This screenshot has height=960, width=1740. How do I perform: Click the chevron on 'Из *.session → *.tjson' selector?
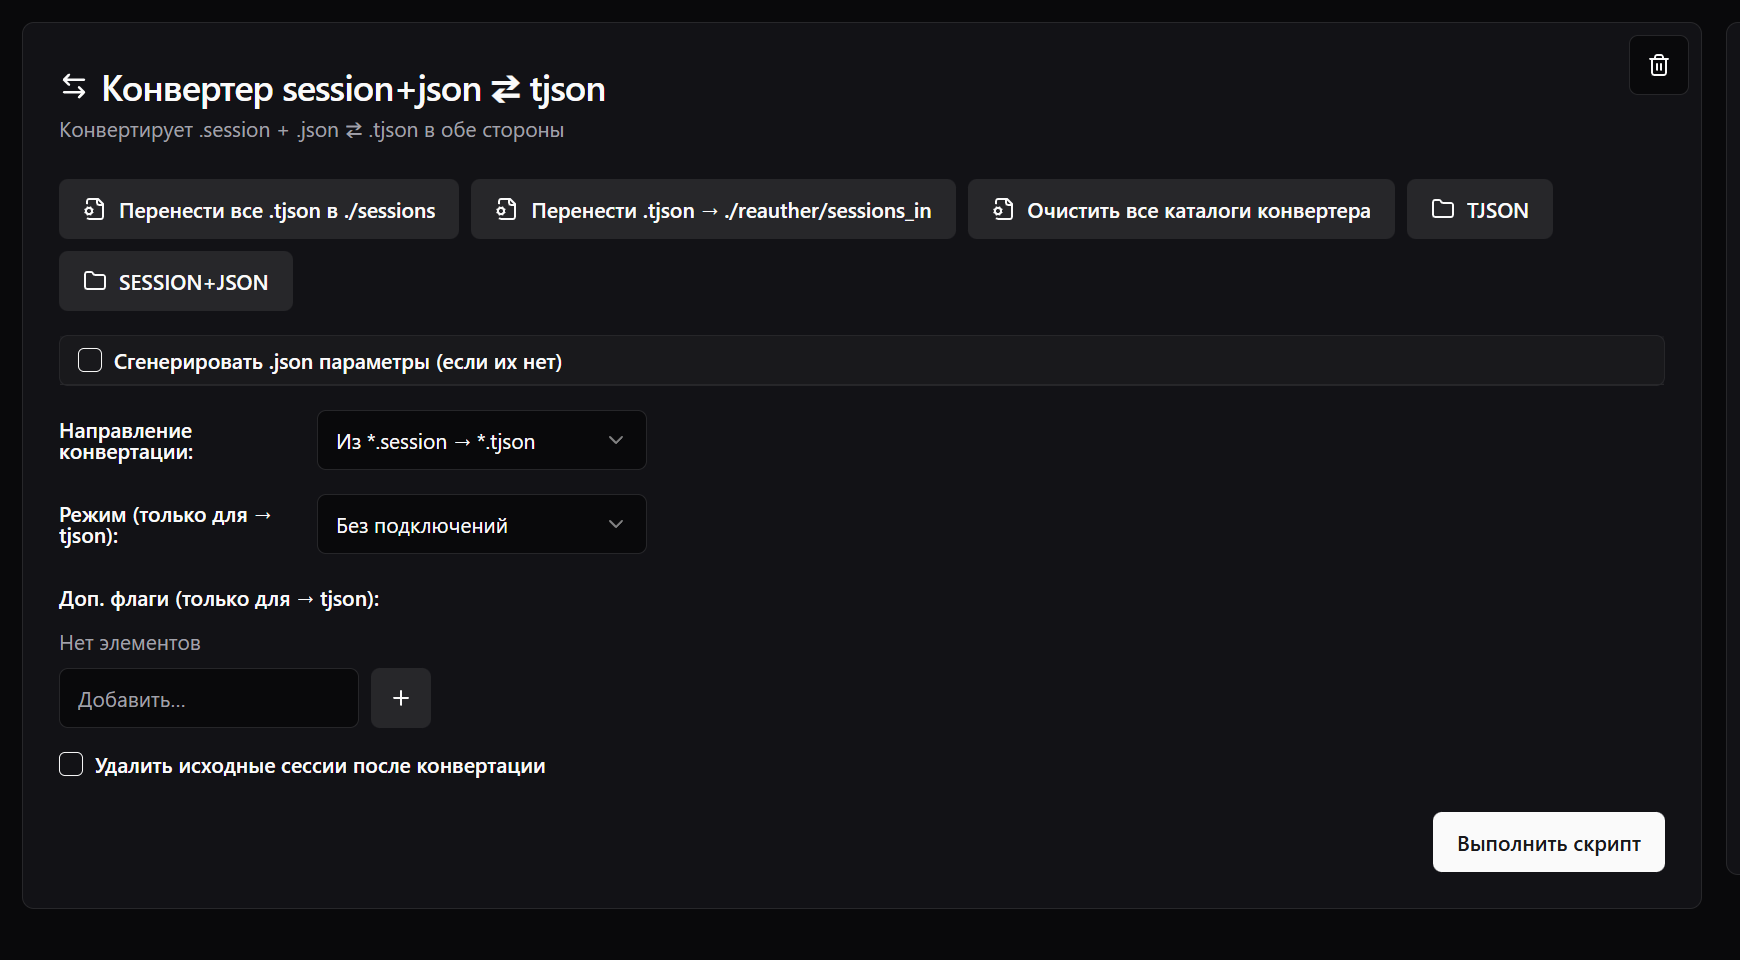click(x=616, y=441)
